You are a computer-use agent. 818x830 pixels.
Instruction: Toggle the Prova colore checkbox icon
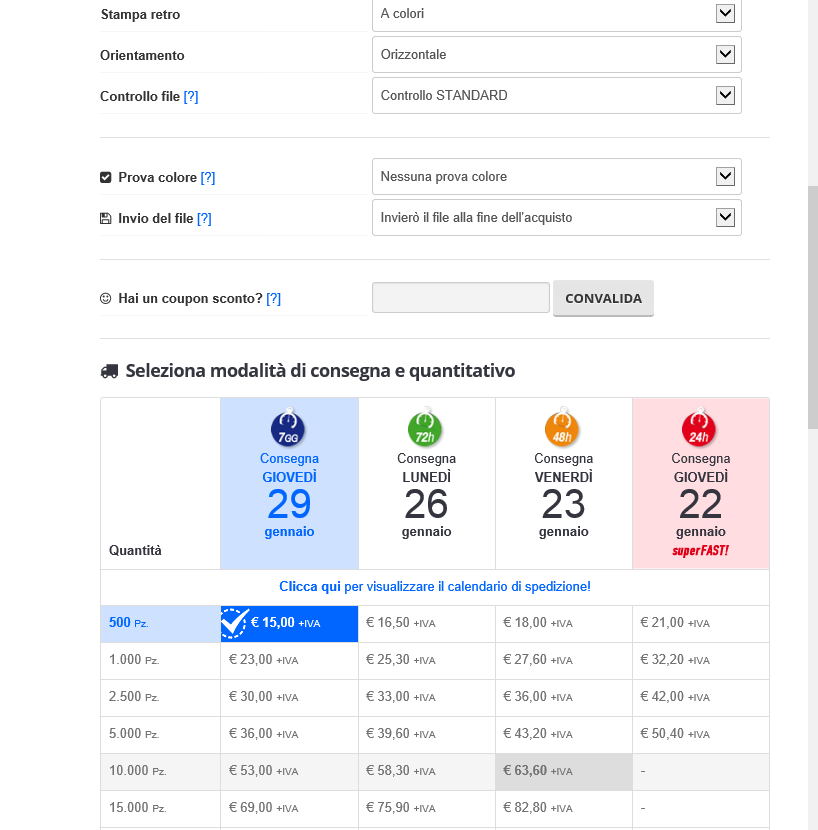coord(106,177)
